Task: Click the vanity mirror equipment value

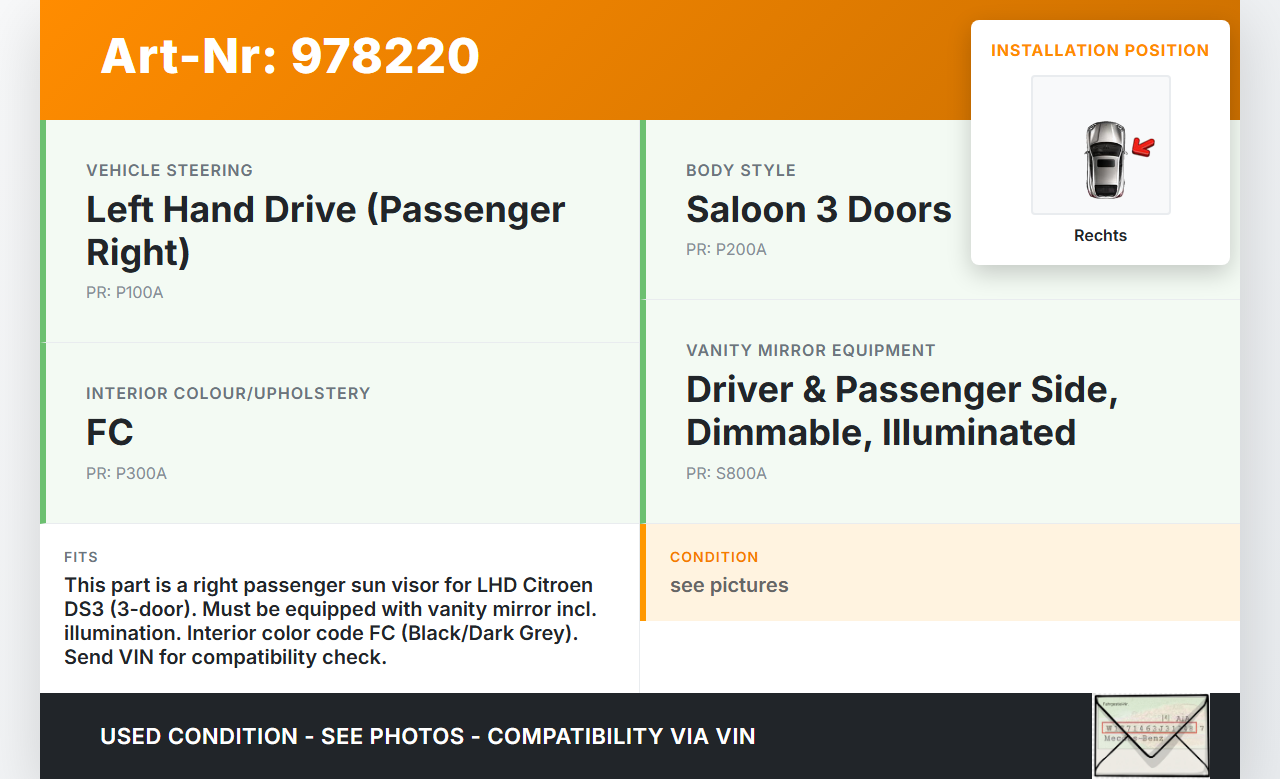Action: [901, 411]
